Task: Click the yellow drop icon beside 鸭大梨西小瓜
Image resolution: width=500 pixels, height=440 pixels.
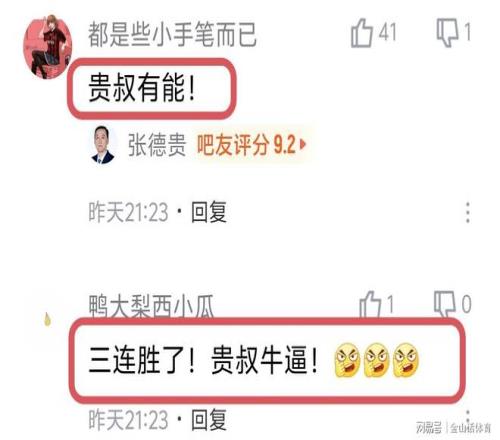Action: click(x=47, y=319)
